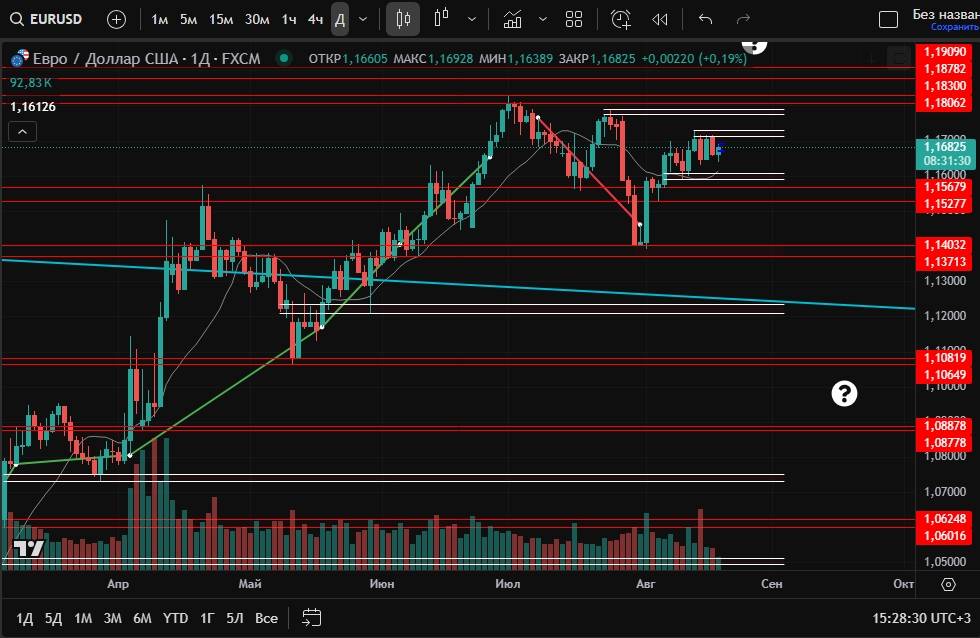Open the indicators chart icon
Viewport: 980px width, 638px height.
[x=513, y=19]
